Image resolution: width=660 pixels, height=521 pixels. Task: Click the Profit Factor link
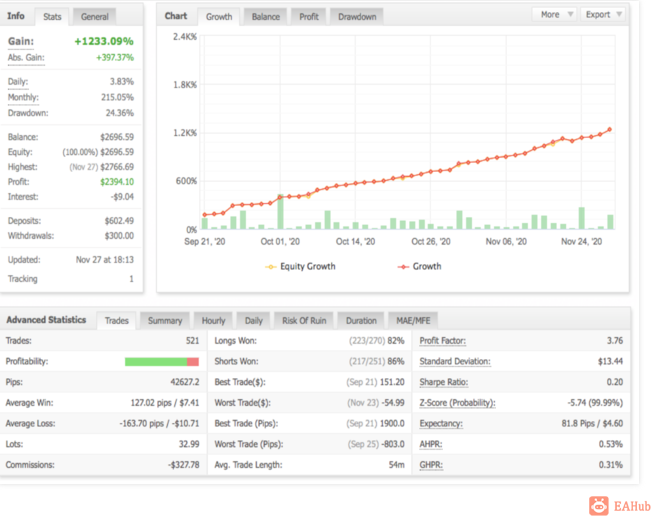442,341
